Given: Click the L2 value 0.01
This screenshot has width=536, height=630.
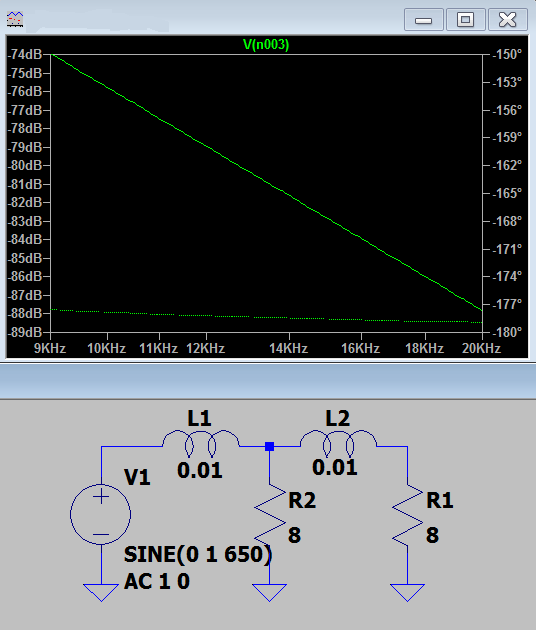Looking at the screenshot, I should 335,468.
